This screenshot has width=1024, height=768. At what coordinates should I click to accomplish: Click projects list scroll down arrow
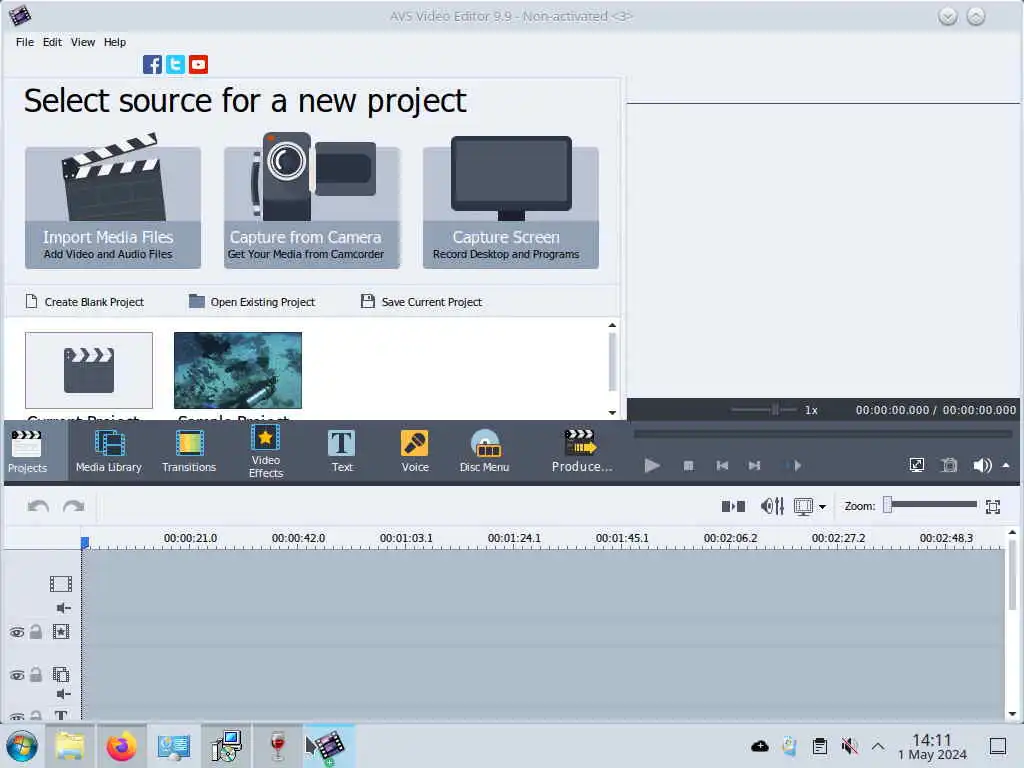(x=612, y=413)
